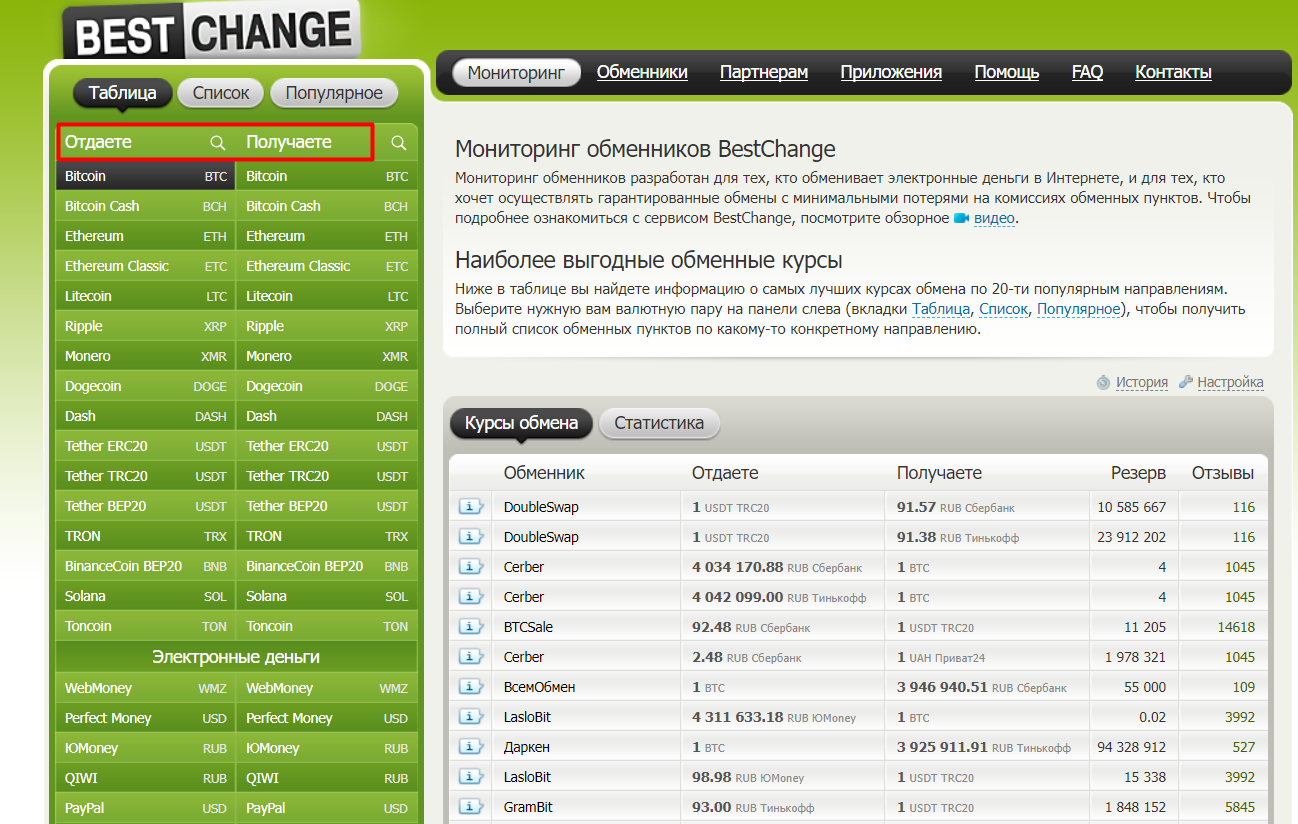
Task: Choose Dogecoin DOGE in the Получаете column
Action: coord(327,386)
